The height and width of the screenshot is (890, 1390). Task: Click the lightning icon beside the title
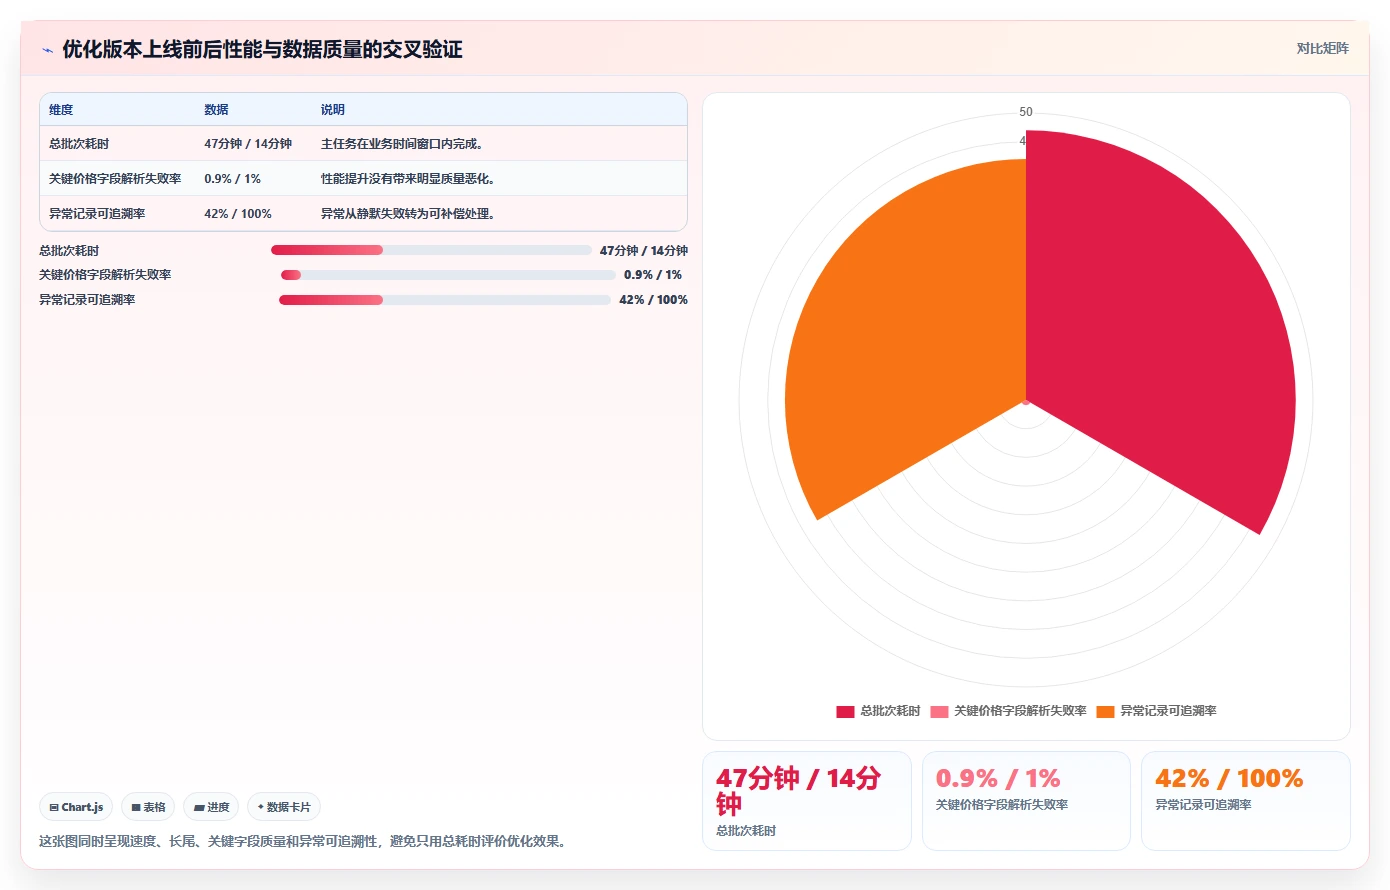coord(47,50)
